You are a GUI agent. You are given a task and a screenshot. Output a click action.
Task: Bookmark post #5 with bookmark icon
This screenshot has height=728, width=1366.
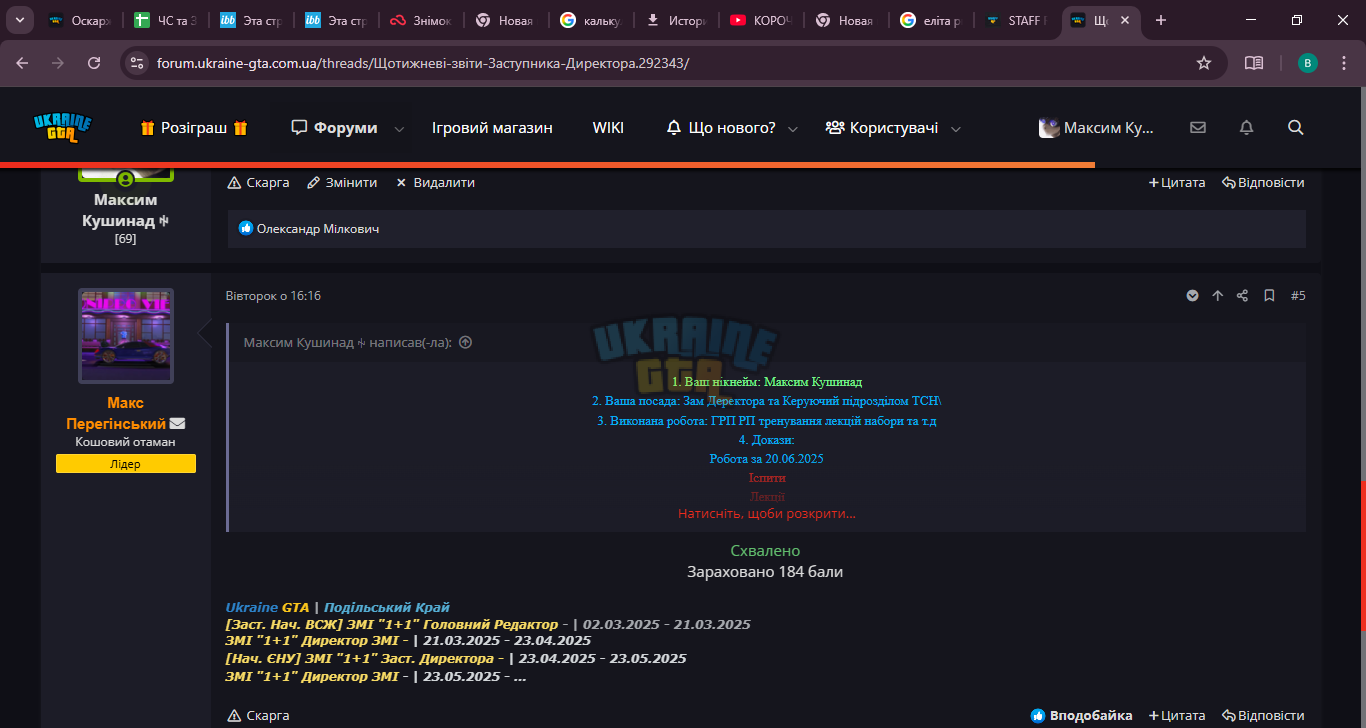coord(1269,296)
